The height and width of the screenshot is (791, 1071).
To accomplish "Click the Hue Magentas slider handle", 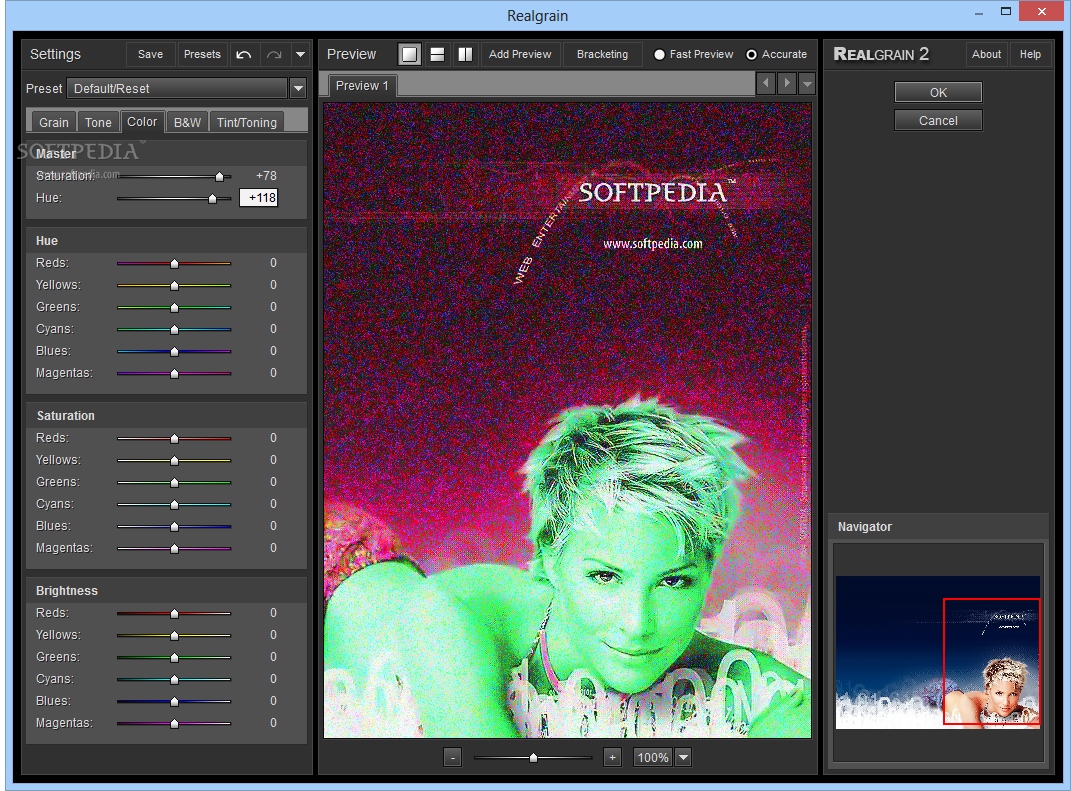I will click(x=174, y=374).
